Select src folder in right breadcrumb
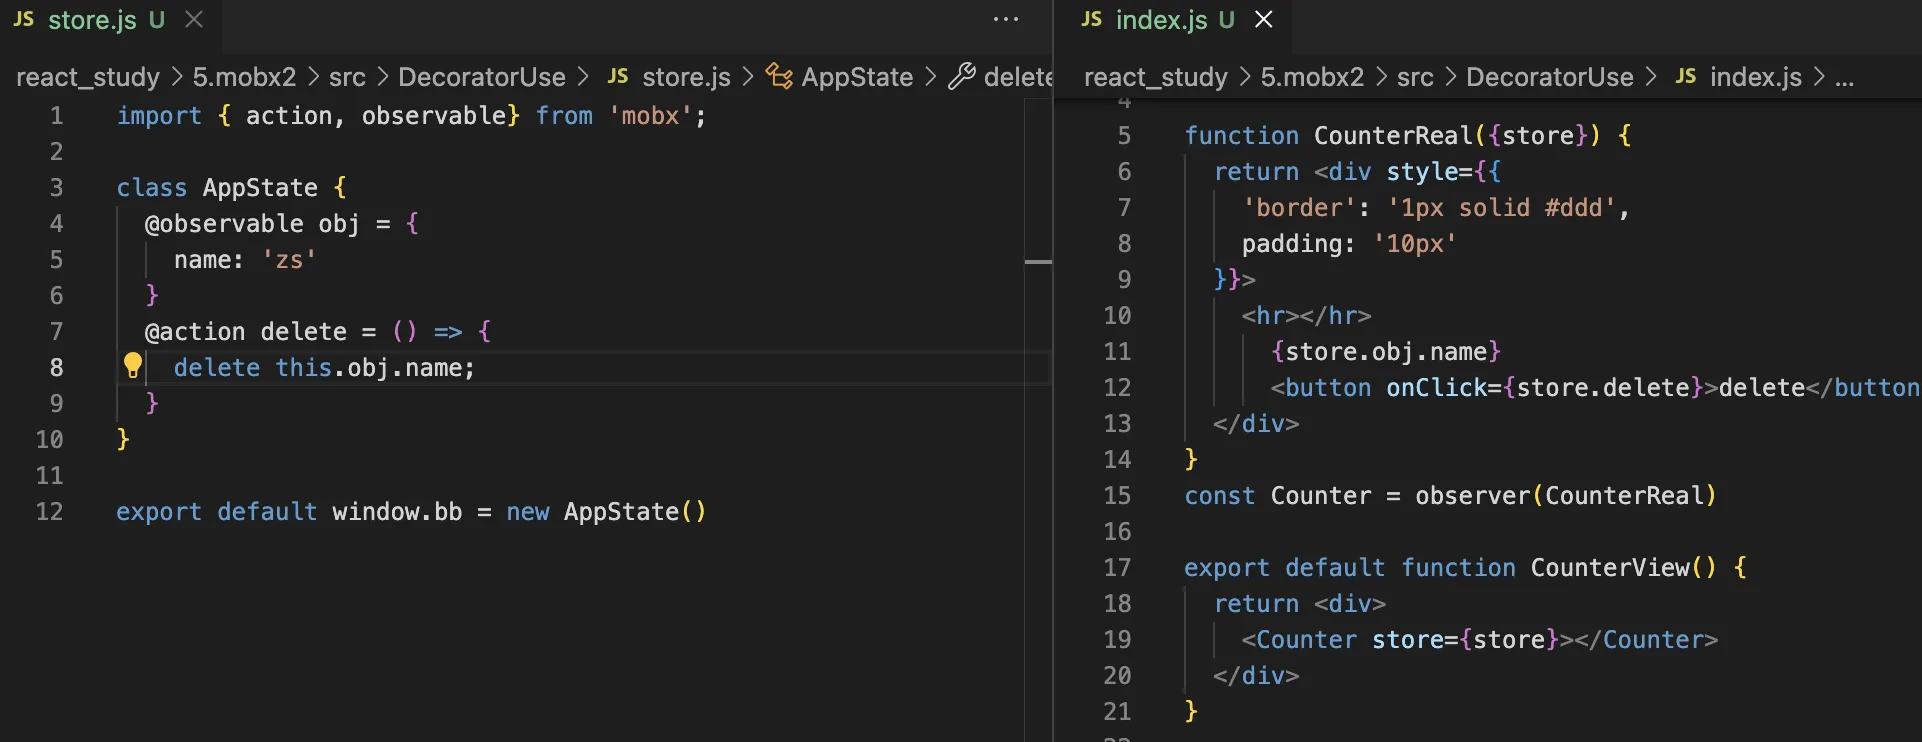This screenshot has width=1922, height=742. tap(1415, 77)
